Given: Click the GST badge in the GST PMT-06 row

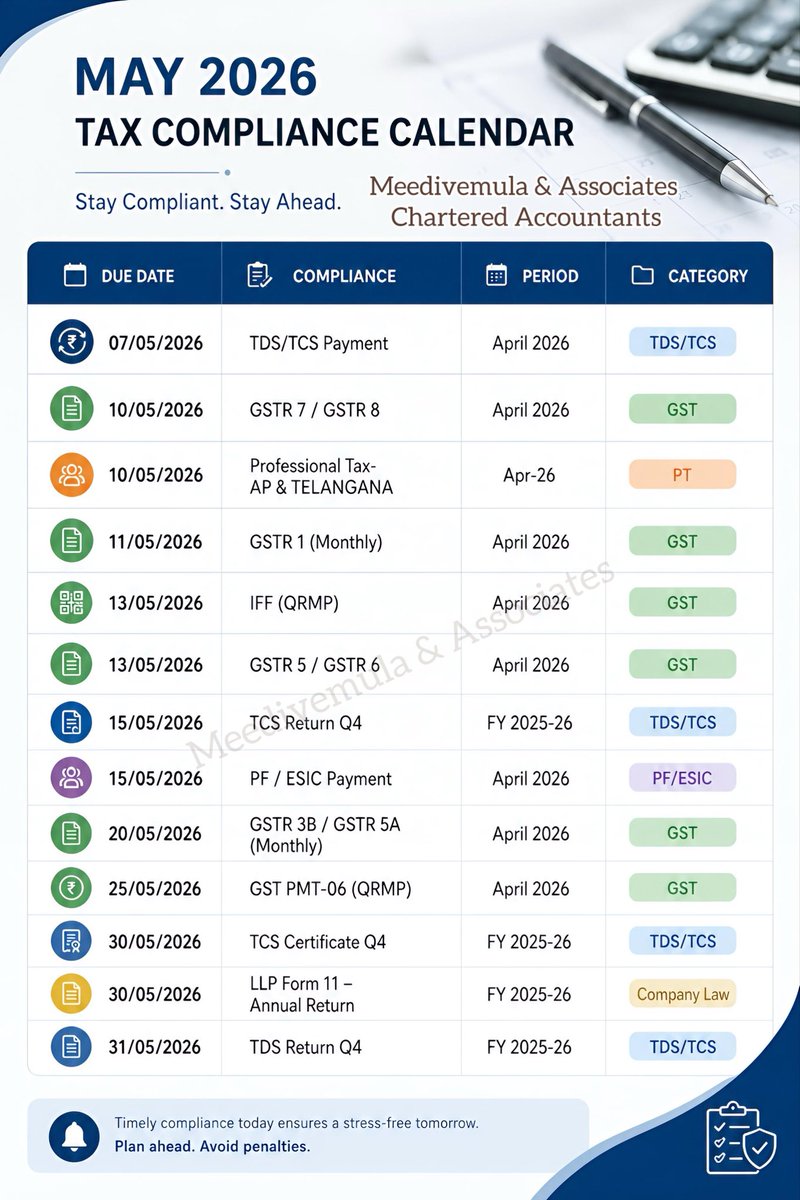Looking at the screenshot, I should [x=682, y=888].
